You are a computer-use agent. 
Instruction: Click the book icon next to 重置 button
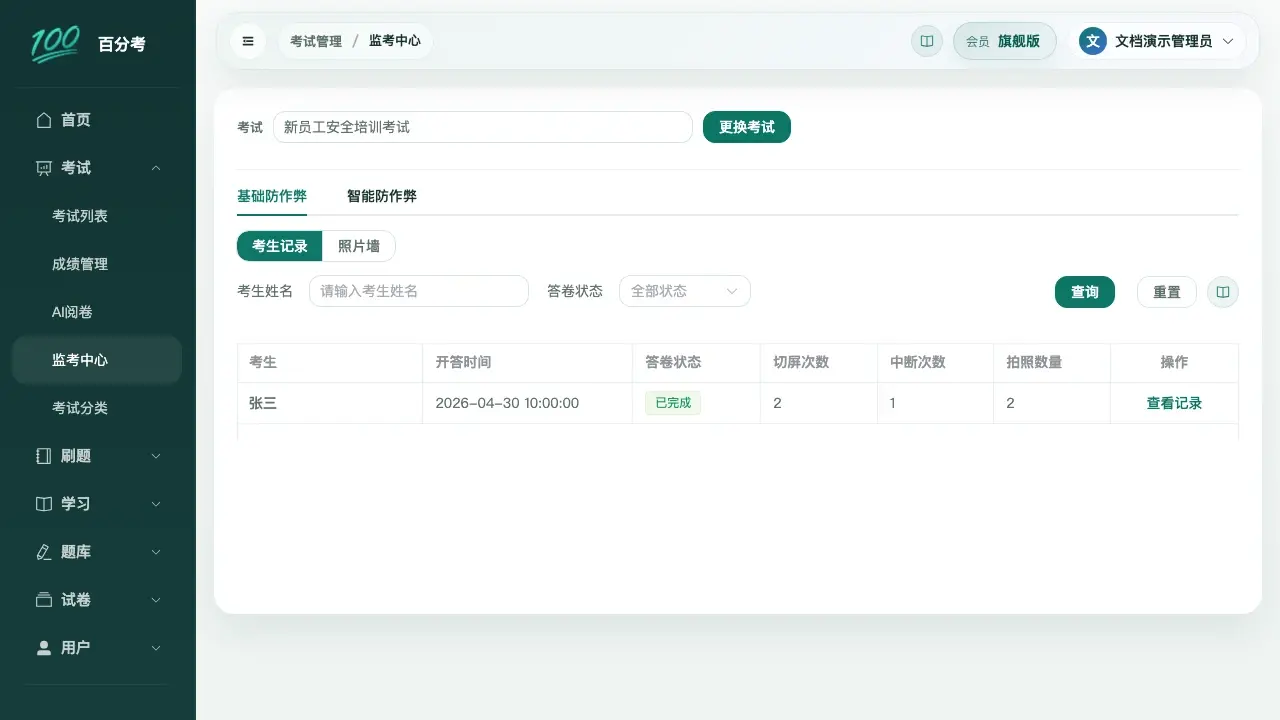click(1223, 292)
